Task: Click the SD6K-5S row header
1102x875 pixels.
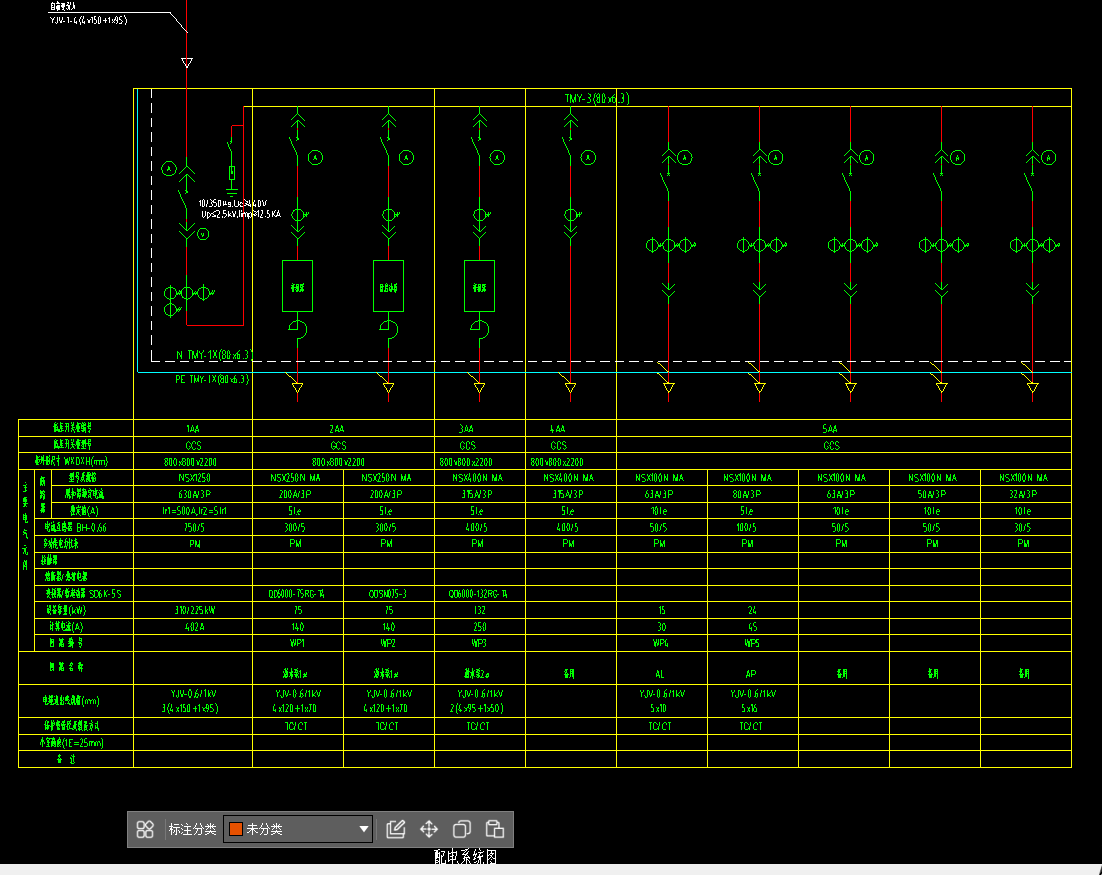Action: click(x=83, y=594)
